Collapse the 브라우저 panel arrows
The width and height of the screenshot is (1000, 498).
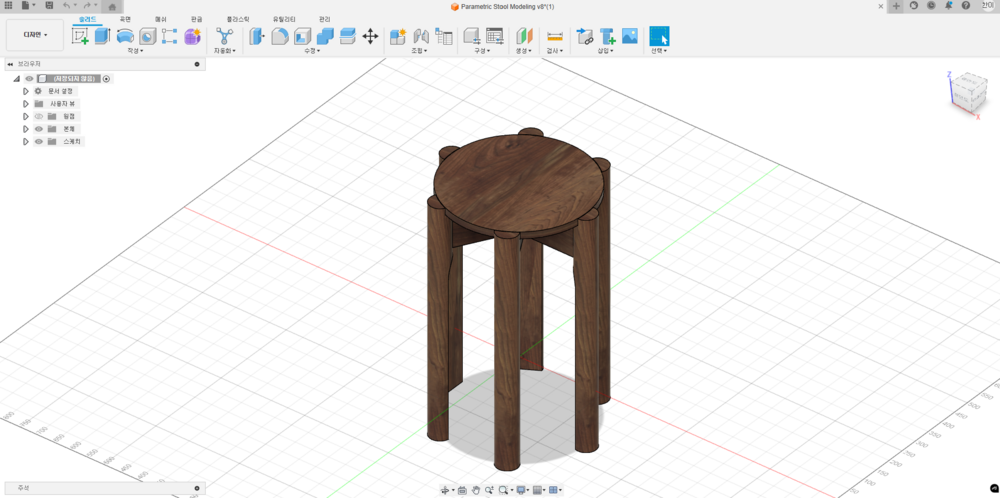coord(10,64)
